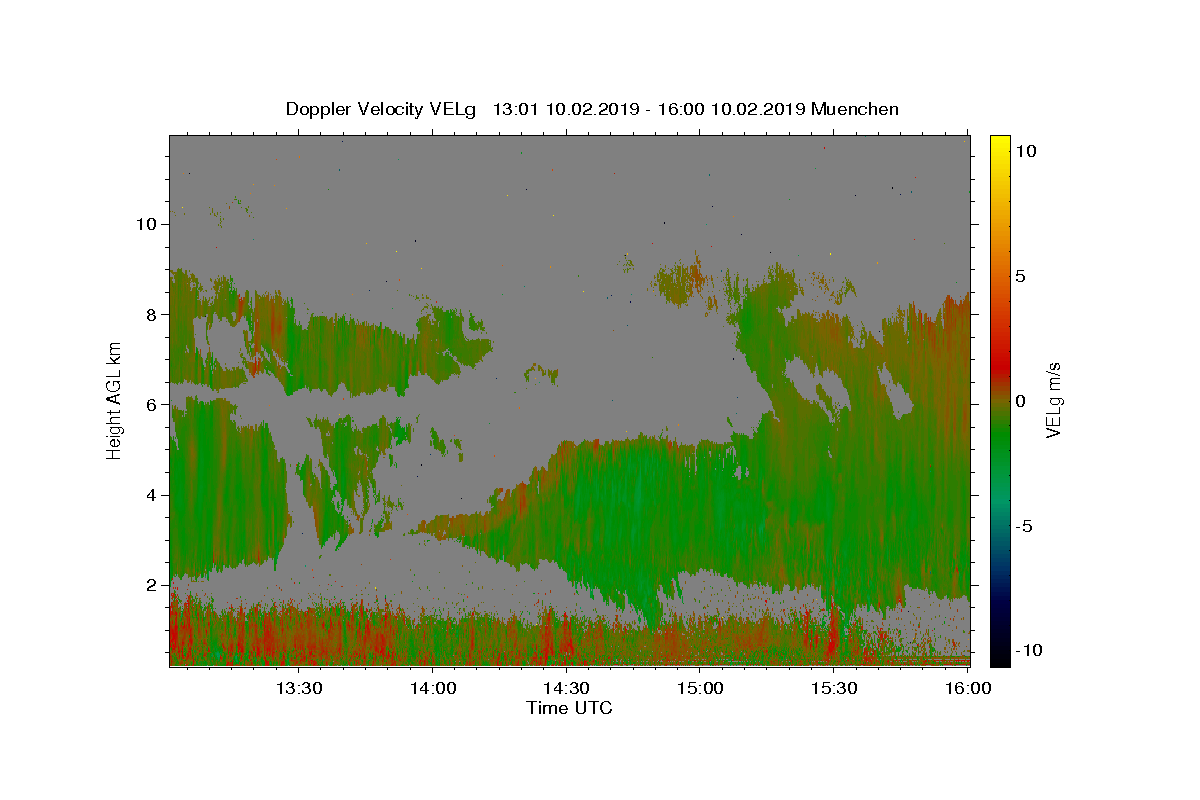Click the height tick label 10
1200x800 pixels.
[147, 224]
